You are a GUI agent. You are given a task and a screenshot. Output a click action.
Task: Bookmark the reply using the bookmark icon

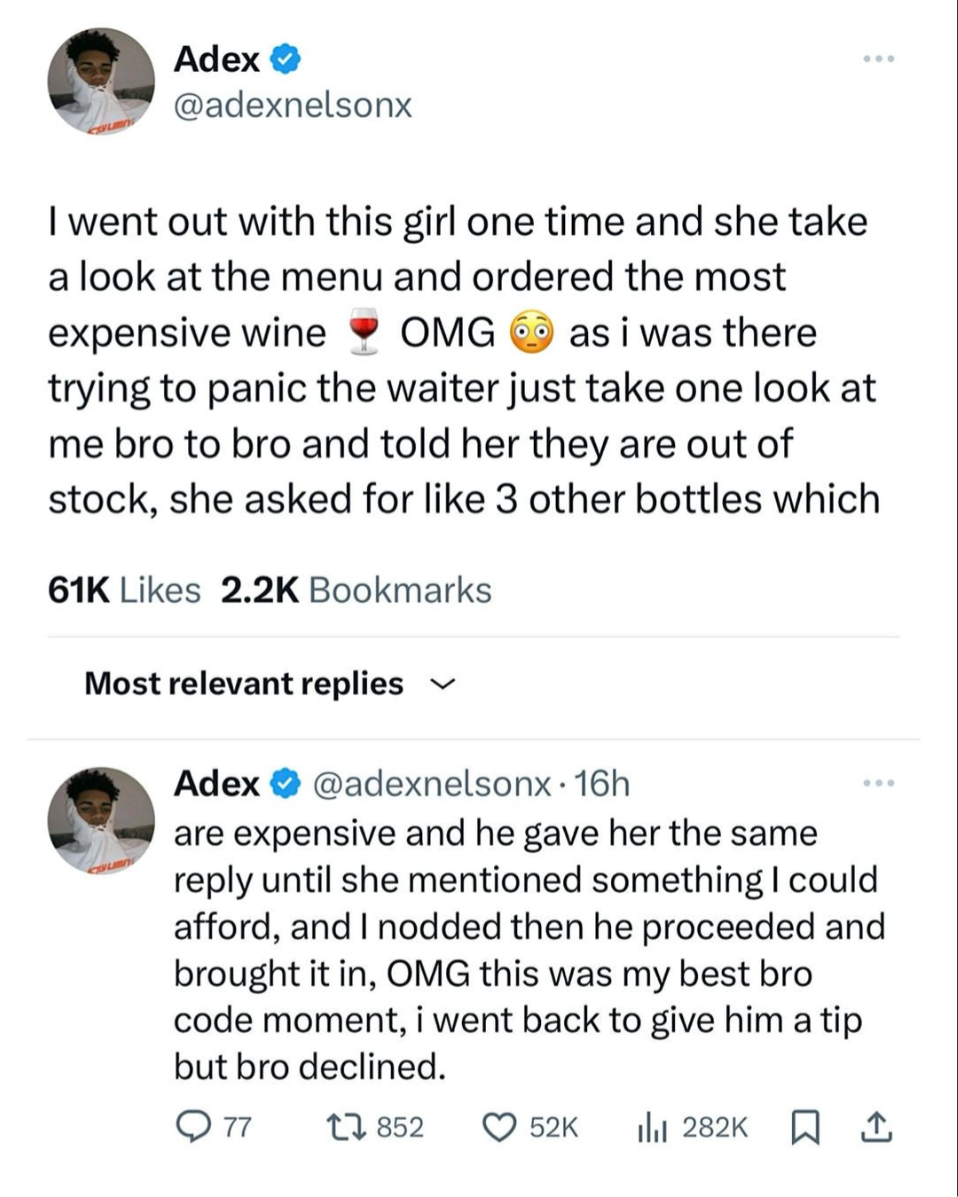[x=804, y=1128]
